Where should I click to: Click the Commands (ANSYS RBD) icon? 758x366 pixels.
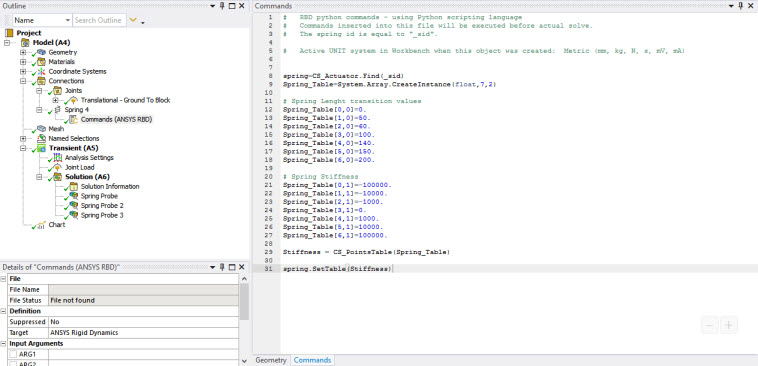coord(74,119)
